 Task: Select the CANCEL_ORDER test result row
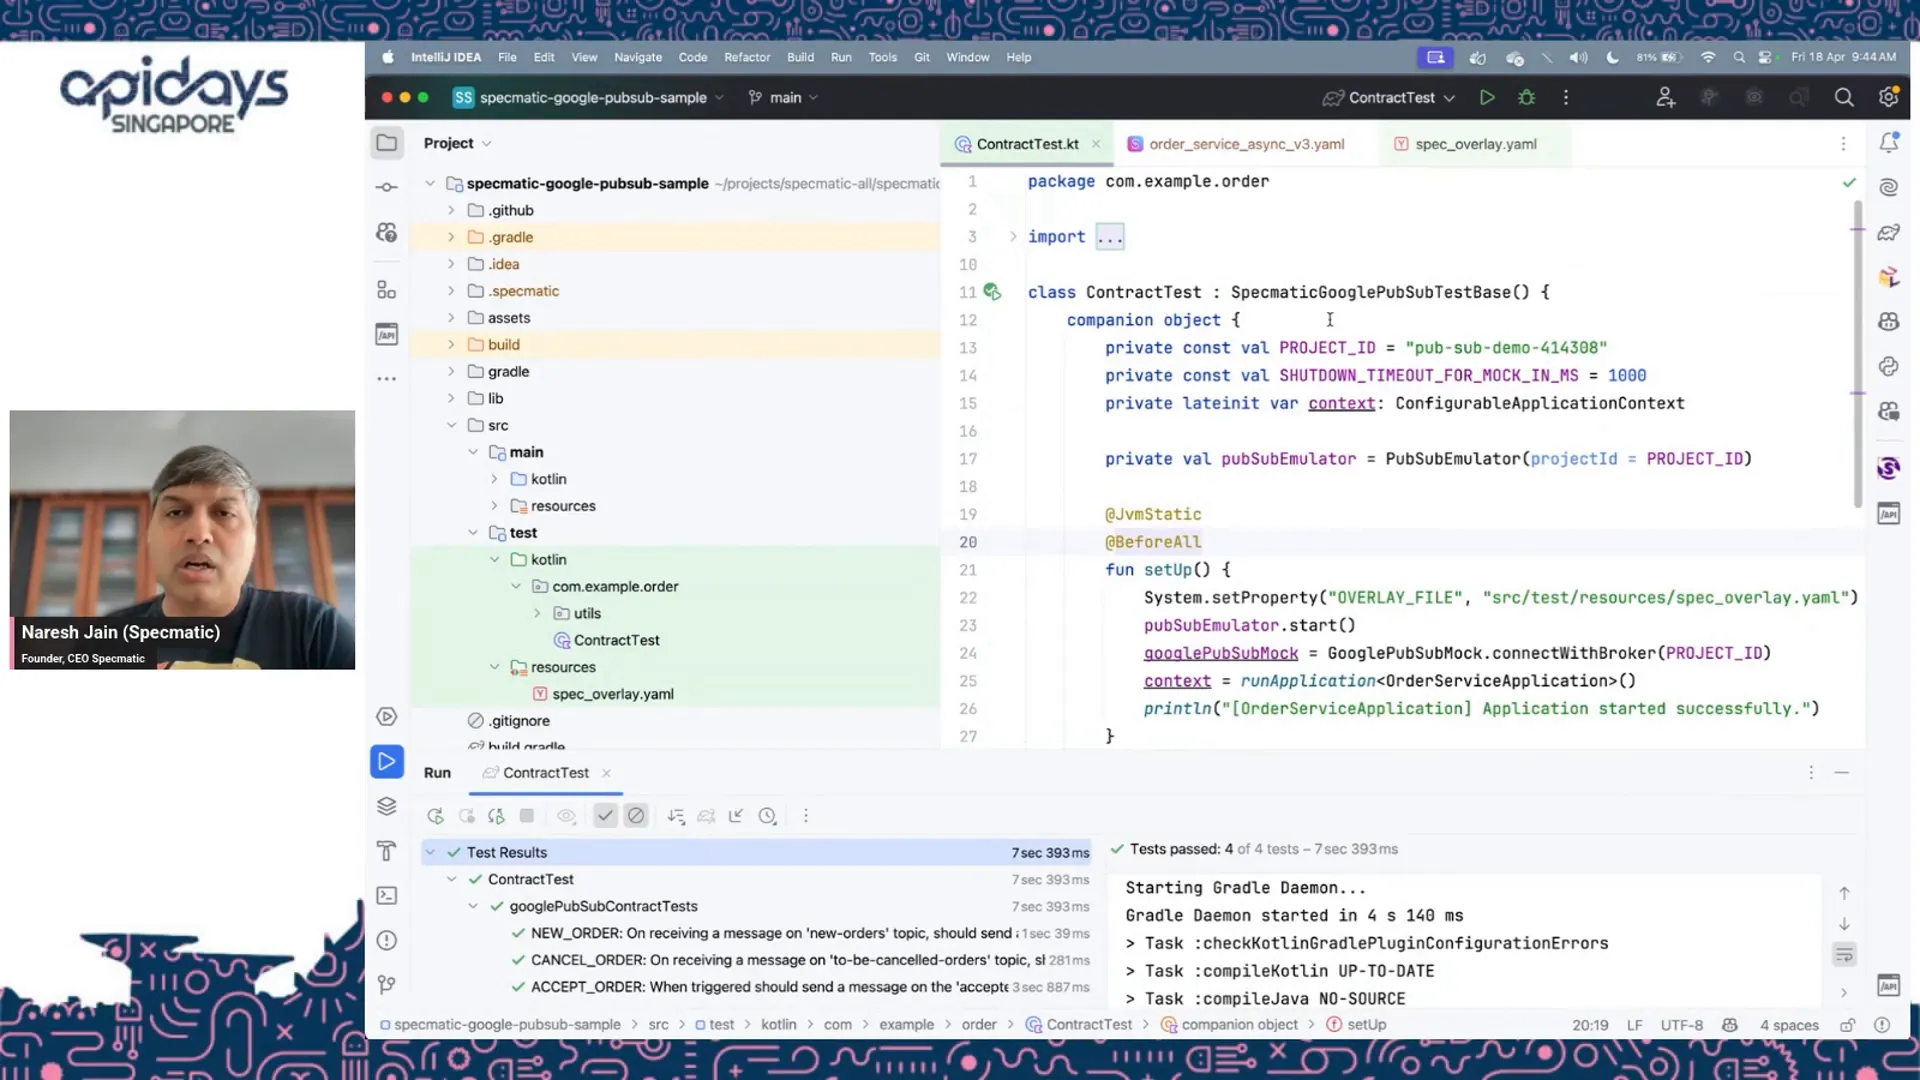pyautogui.click(x=755, y=960)
